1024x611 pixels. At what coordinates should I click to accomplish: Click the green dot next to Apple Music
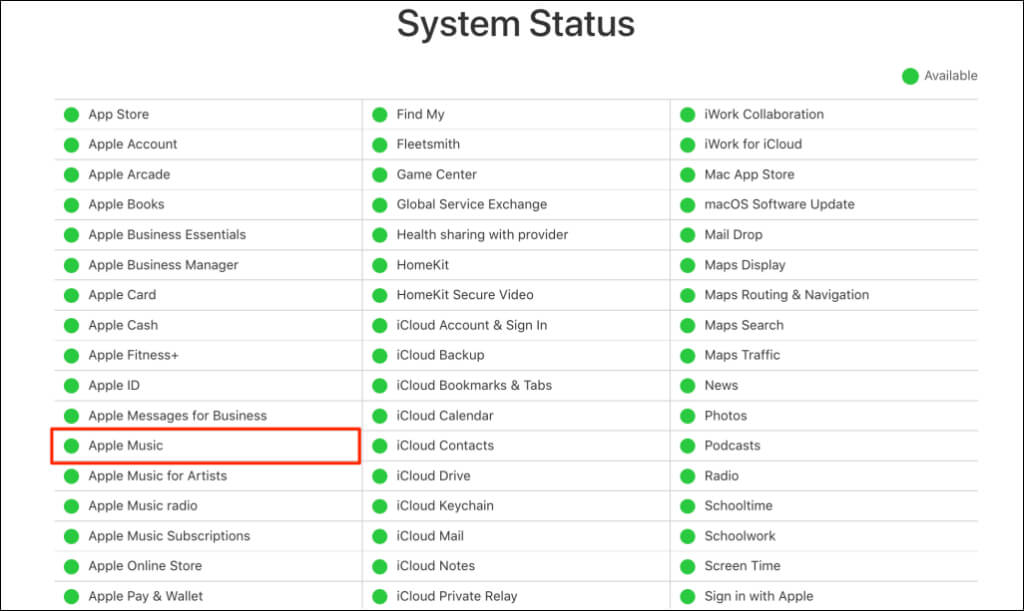pos(71,446)
